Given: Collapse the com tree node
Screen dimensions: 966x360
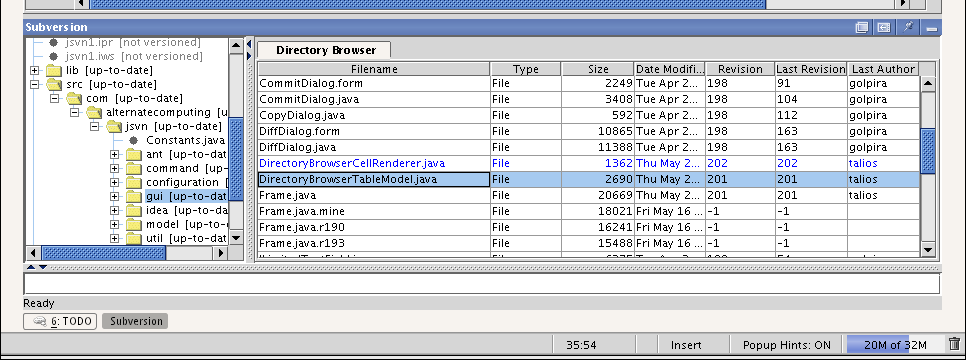Looking at the screenshot, I should tap(55, 99).
